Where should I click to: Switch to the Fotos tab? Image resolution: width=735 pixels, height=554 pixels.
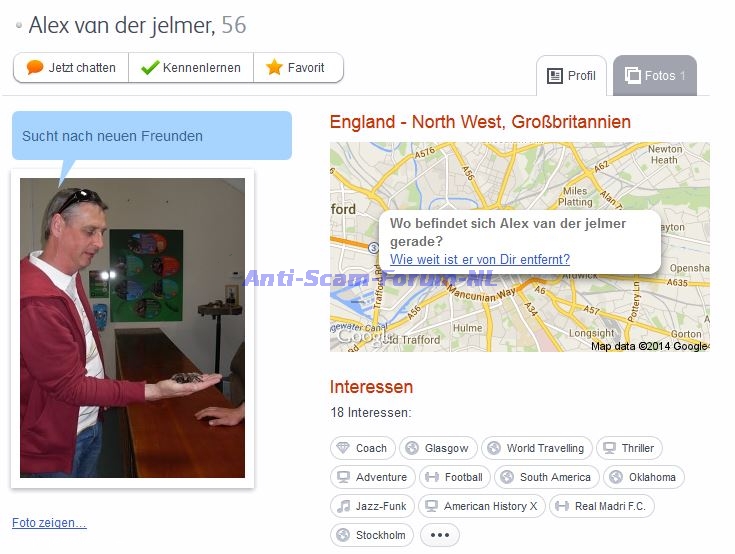tap(655, 76)
